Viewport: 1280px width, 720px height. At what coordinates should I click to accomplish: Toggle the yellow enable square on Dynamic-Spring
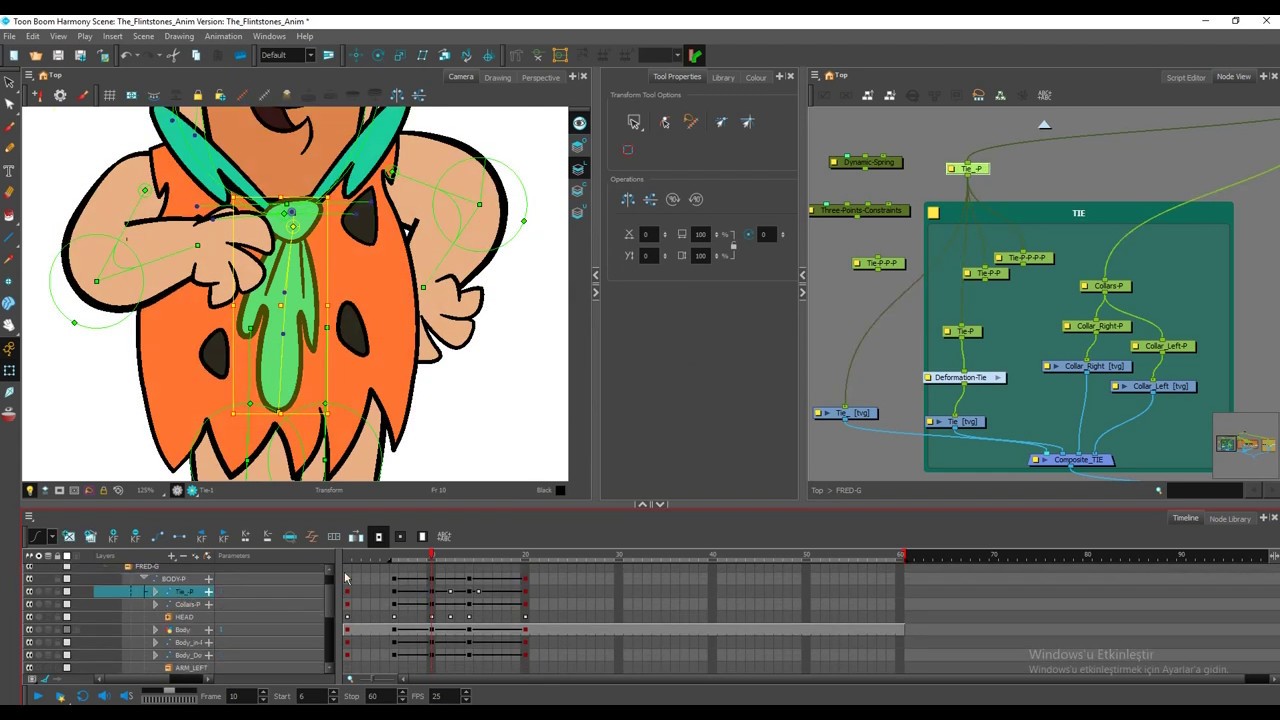tap(835, 162)
